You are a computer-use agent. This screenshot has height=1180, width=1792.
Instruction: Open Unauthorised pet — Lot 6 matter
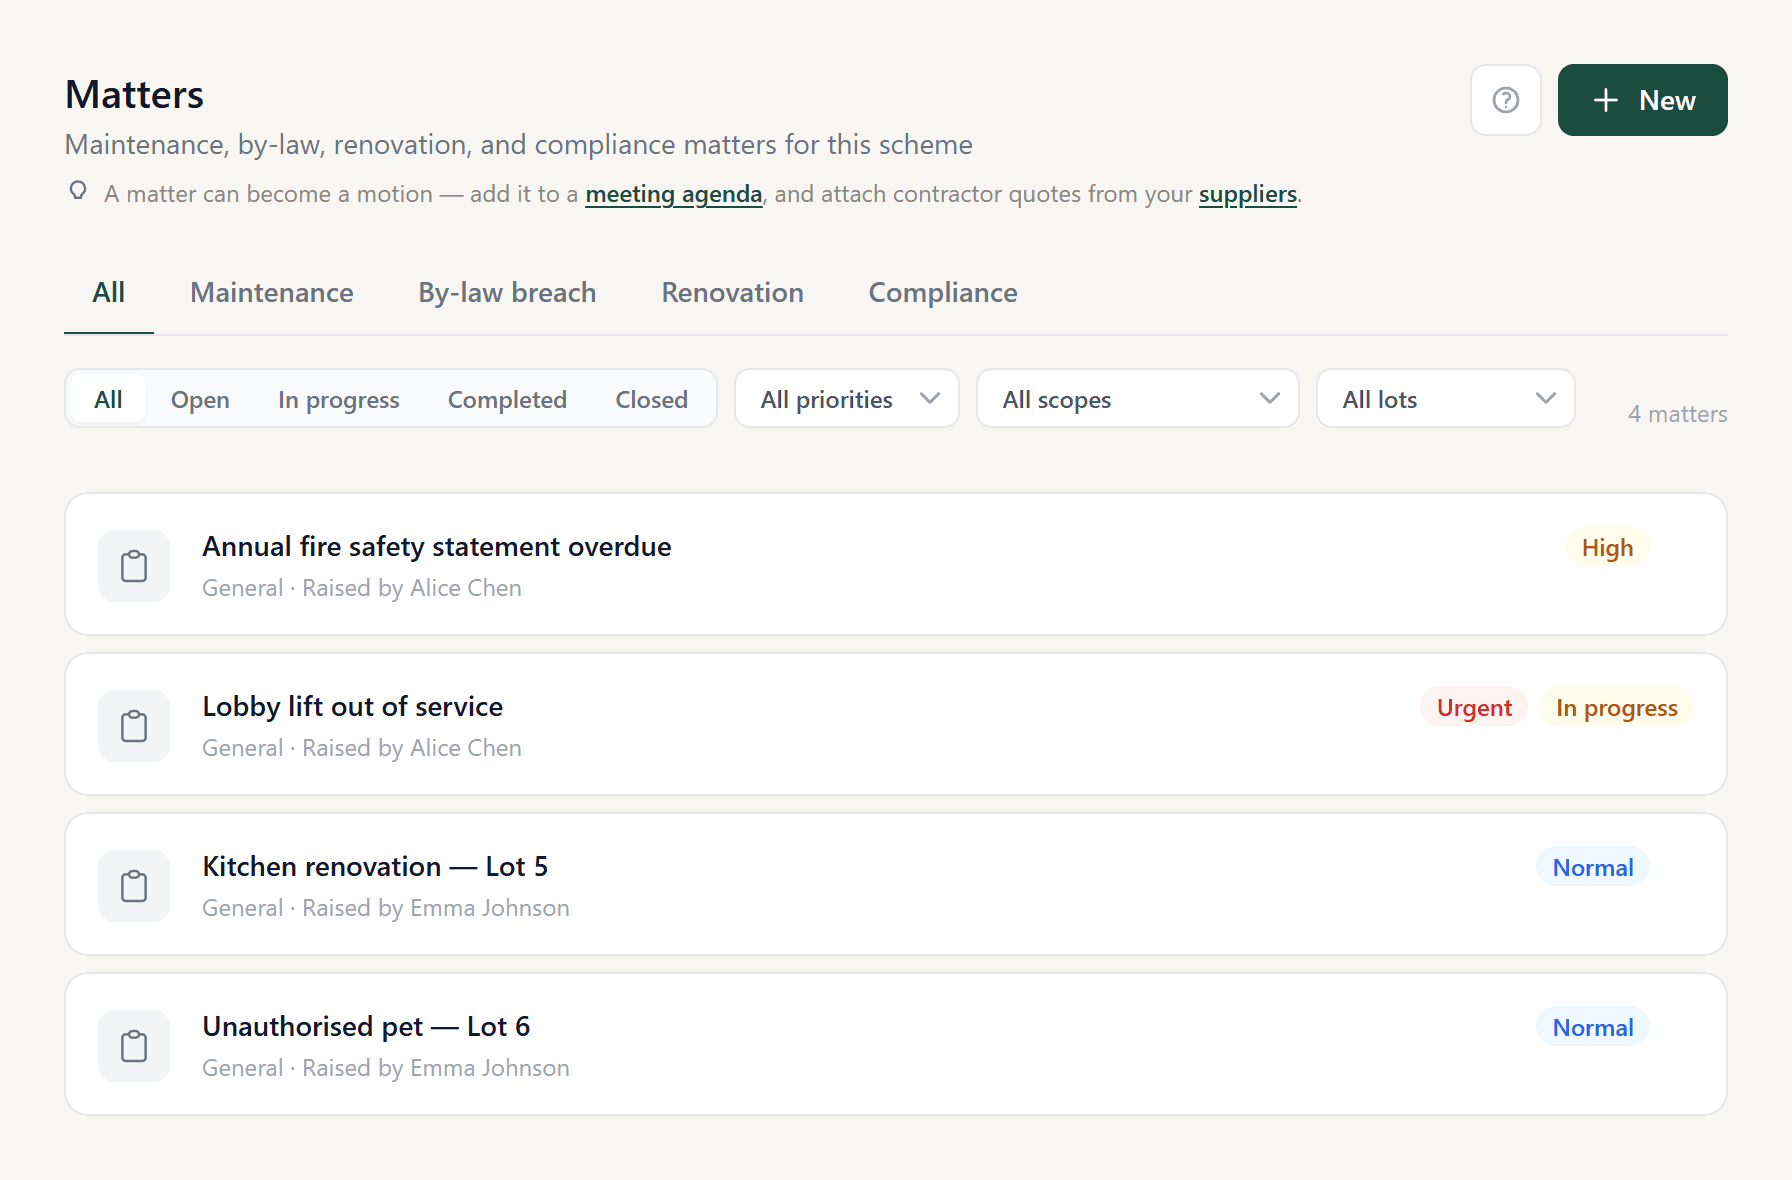pyautogui.click(x=896, y=1044)
